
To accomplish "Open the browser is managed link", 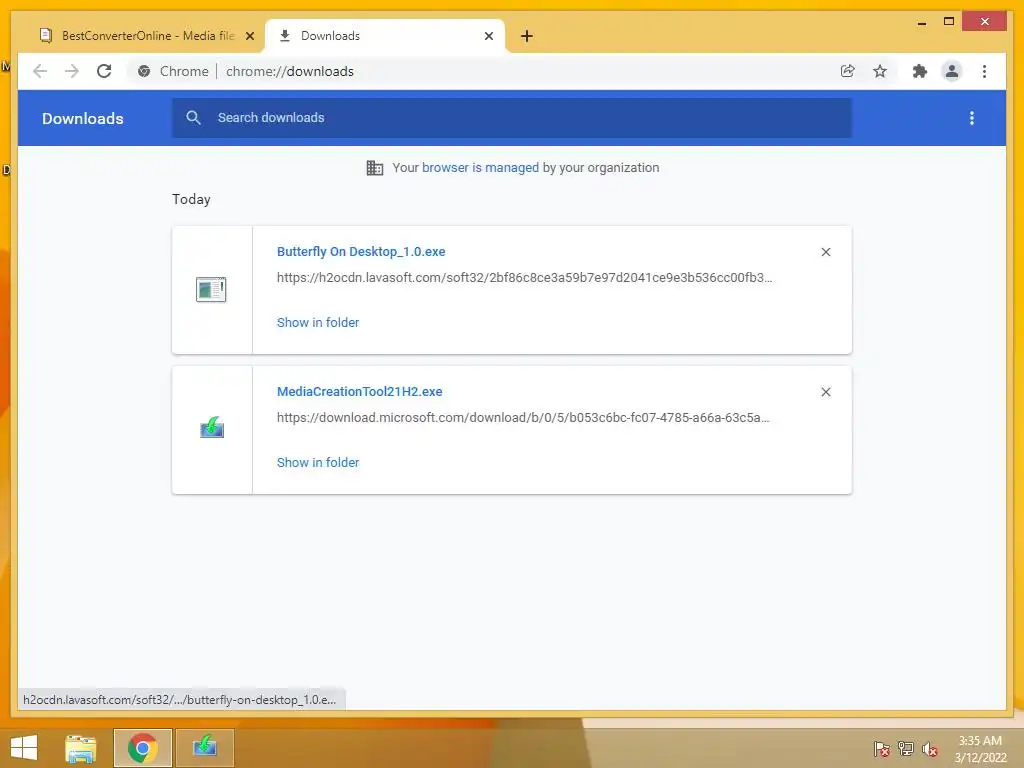I will 481,168.
